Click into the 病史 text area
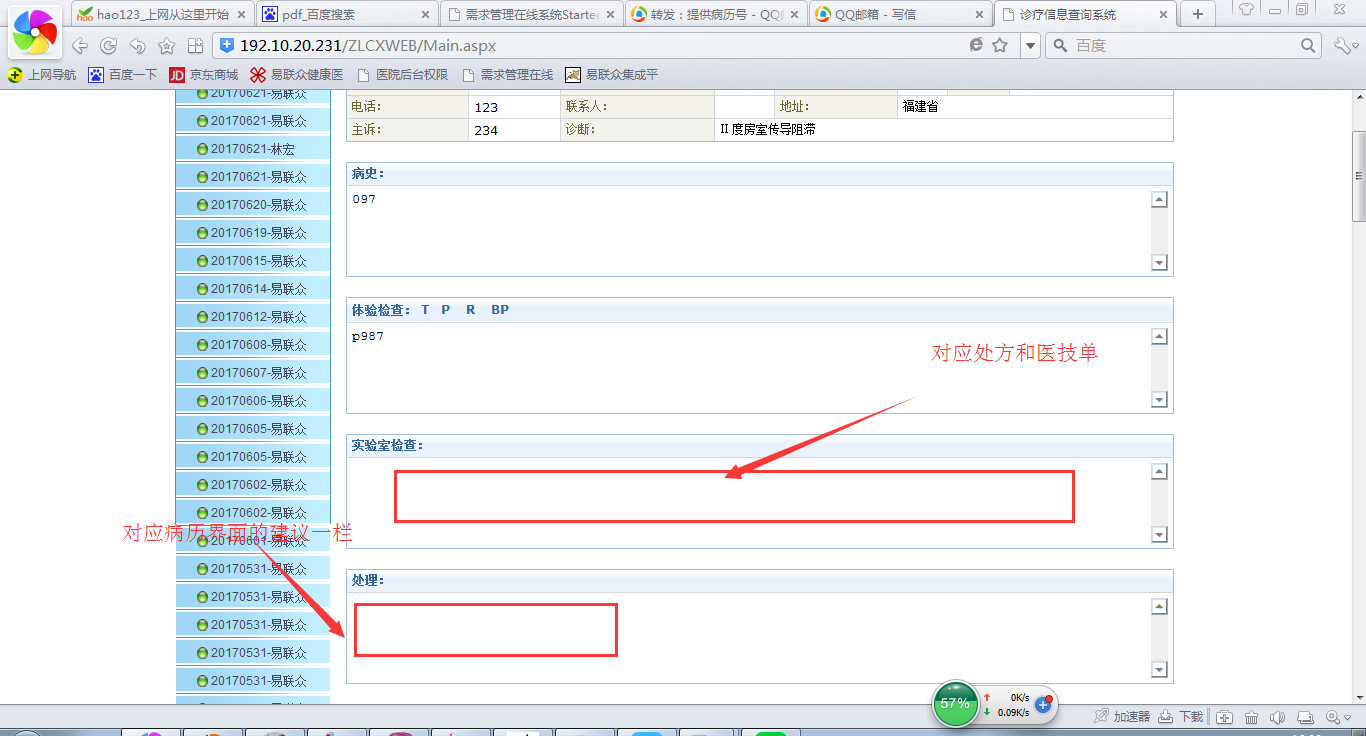Screen dimensions: 1366x736 coord(749,230)
